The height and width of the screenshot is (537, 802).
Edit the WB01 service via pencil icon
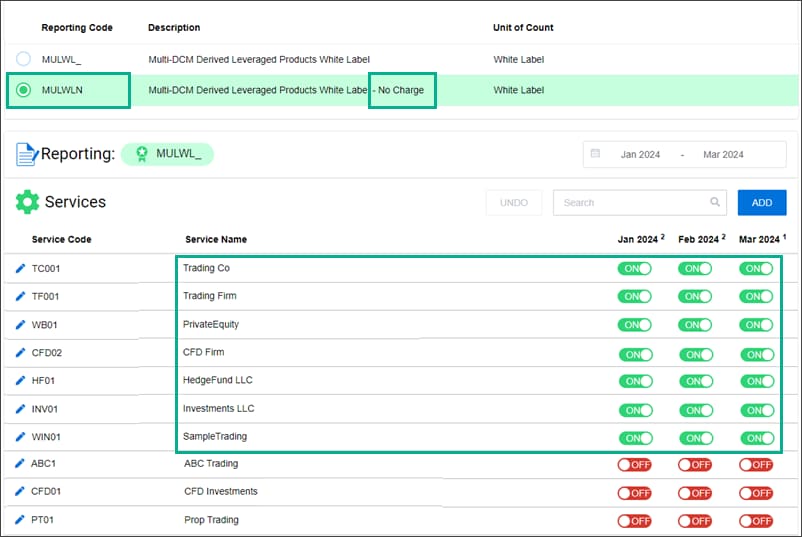click(21, 324)
